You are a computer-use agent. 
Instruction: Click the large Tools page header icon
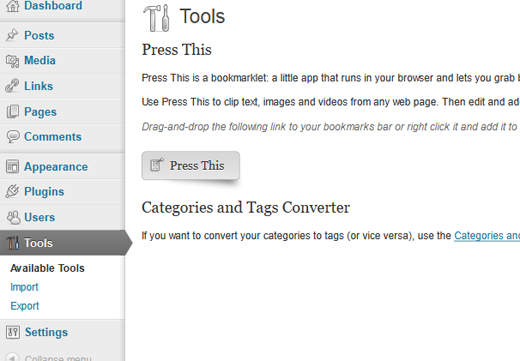156,18
